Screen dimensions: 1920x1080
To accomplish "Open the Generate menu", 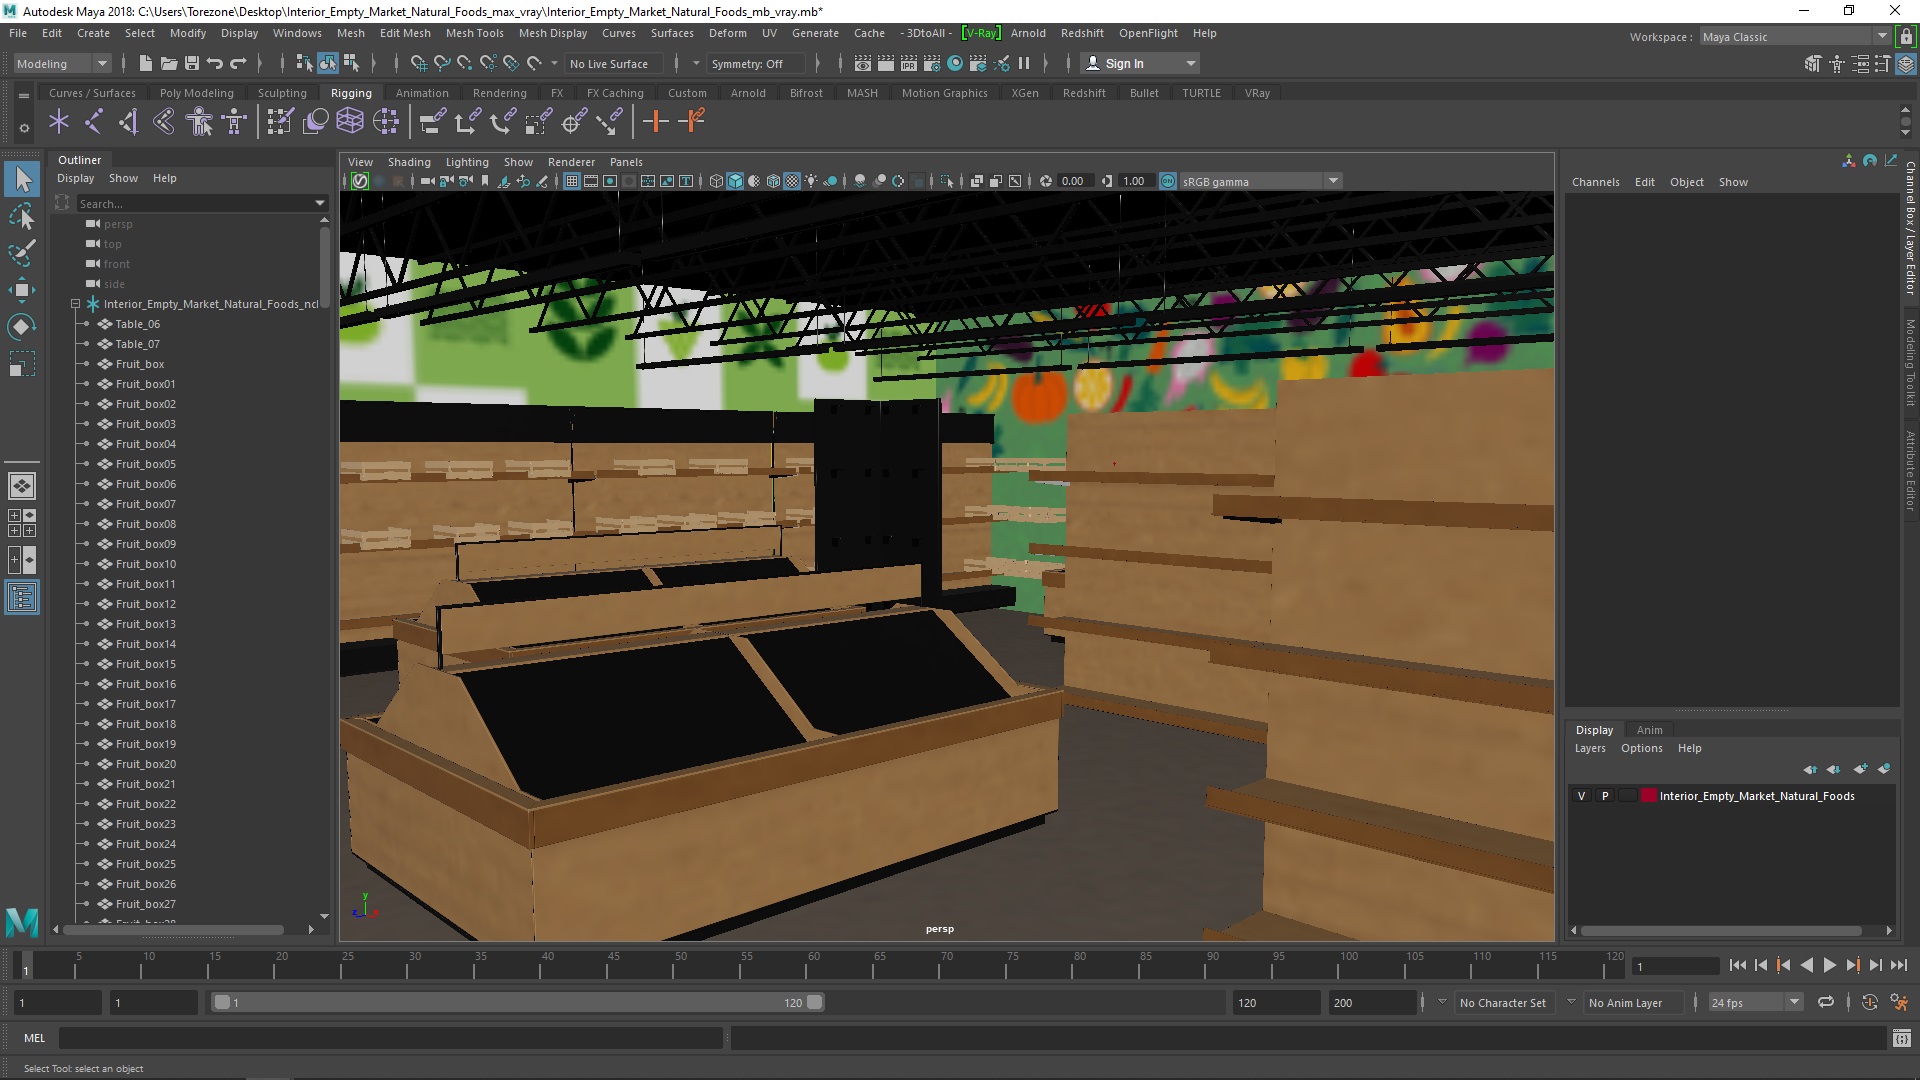I will [814, 32].
